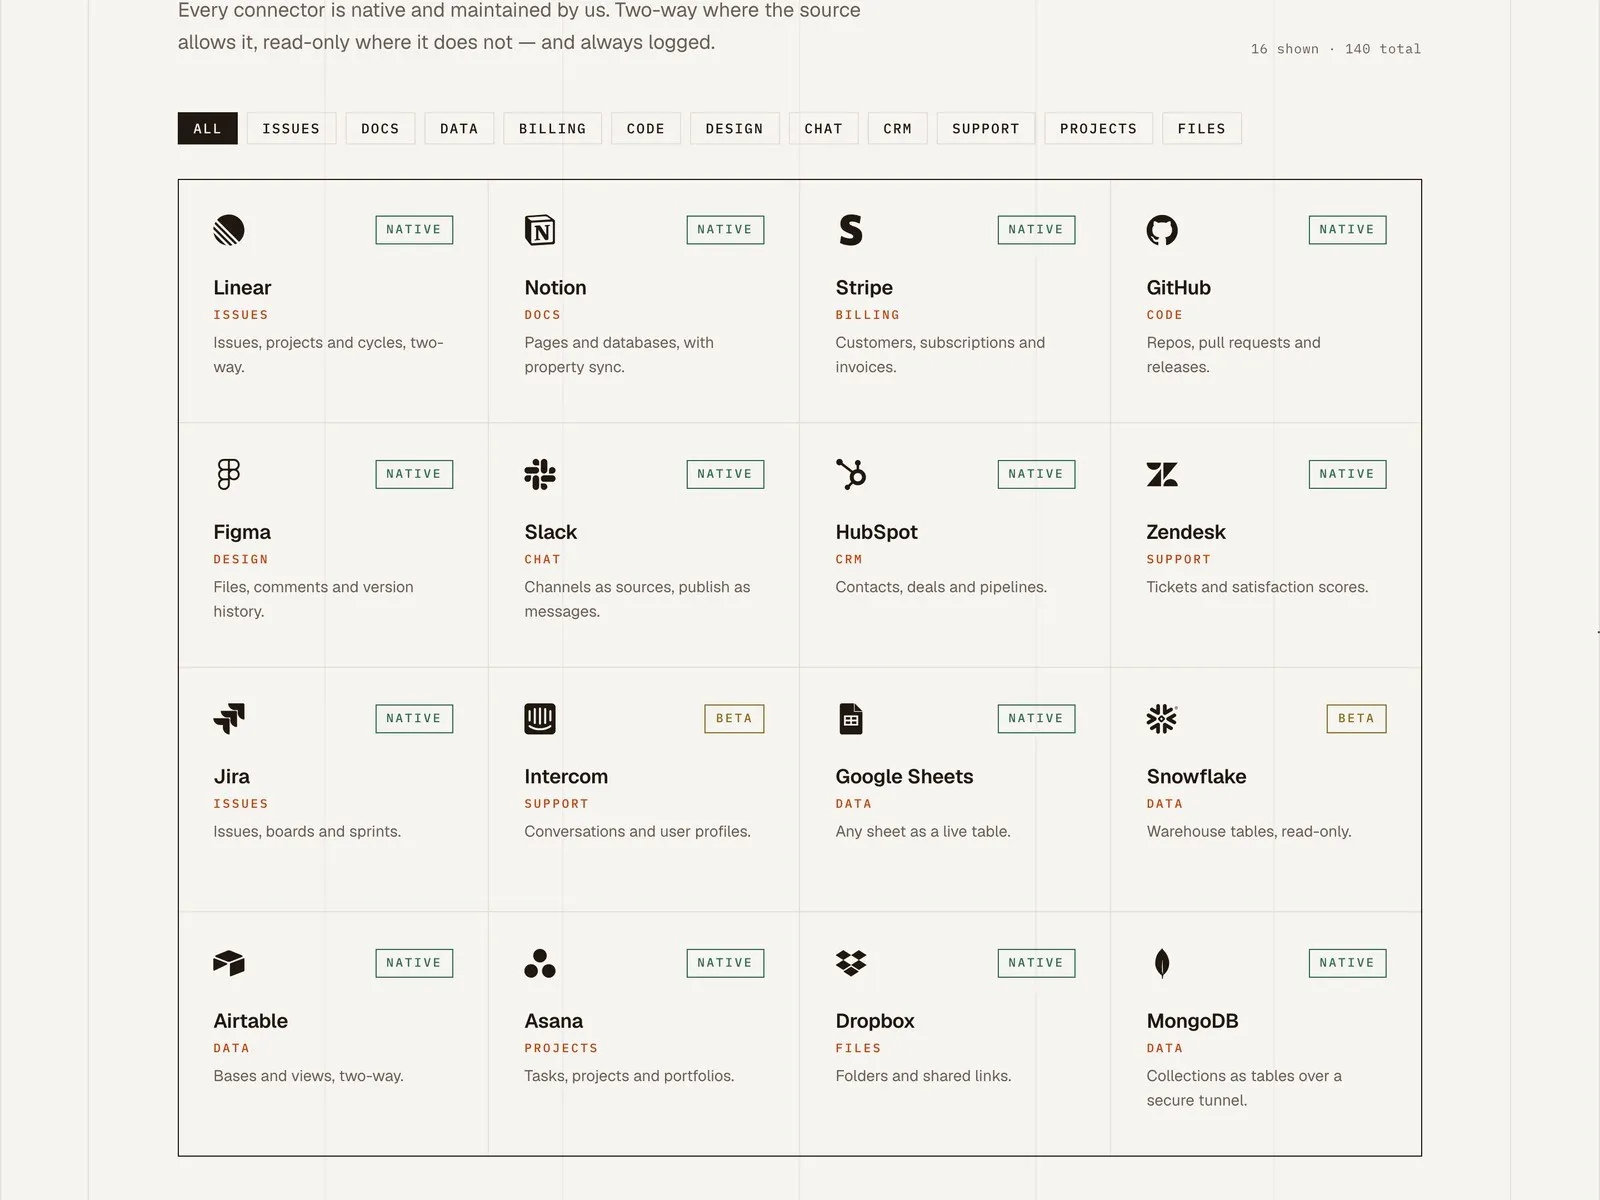Screen dimensions: 1600x1200
Task: Click the Stripe logo icon
Action: (851, 230)
